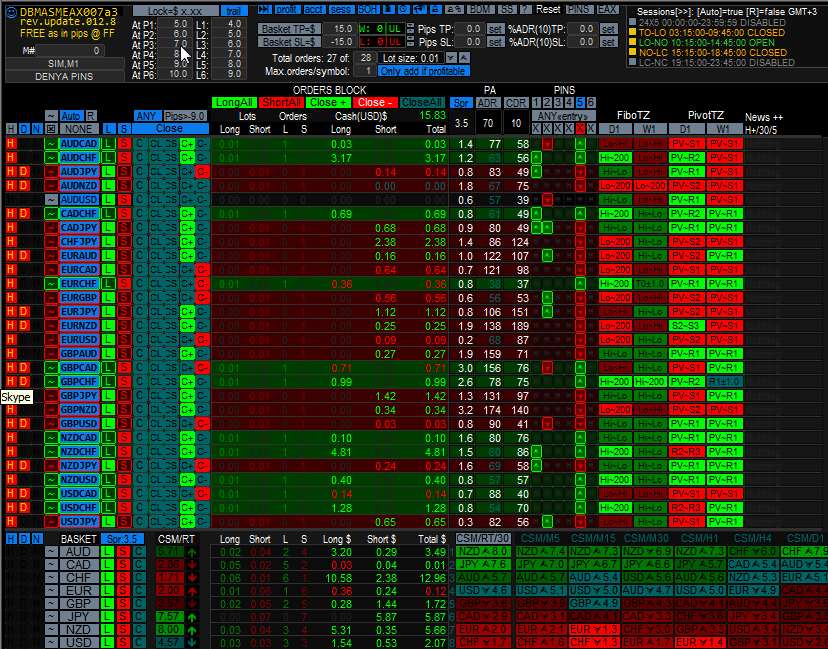Viewport: 828px width, 649px height.
Task: Toggle the CDR filter in PA section
Action: click(x=516, y=103)
